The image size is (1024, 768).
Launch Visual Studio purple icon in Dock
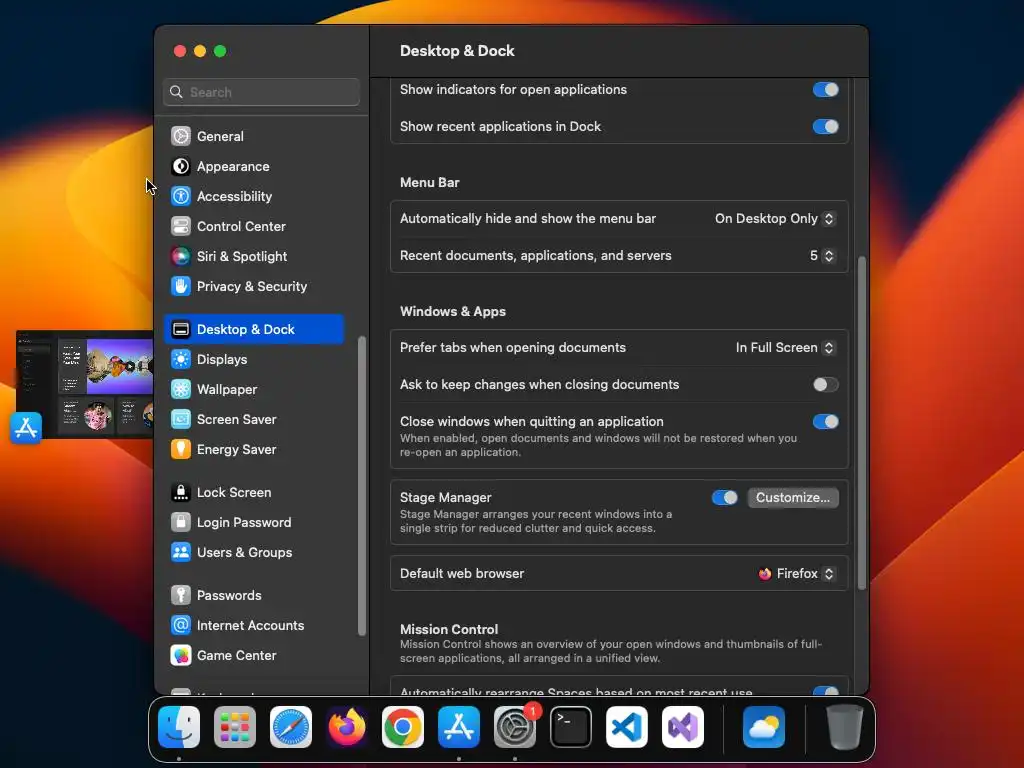[x=682, y=727]
